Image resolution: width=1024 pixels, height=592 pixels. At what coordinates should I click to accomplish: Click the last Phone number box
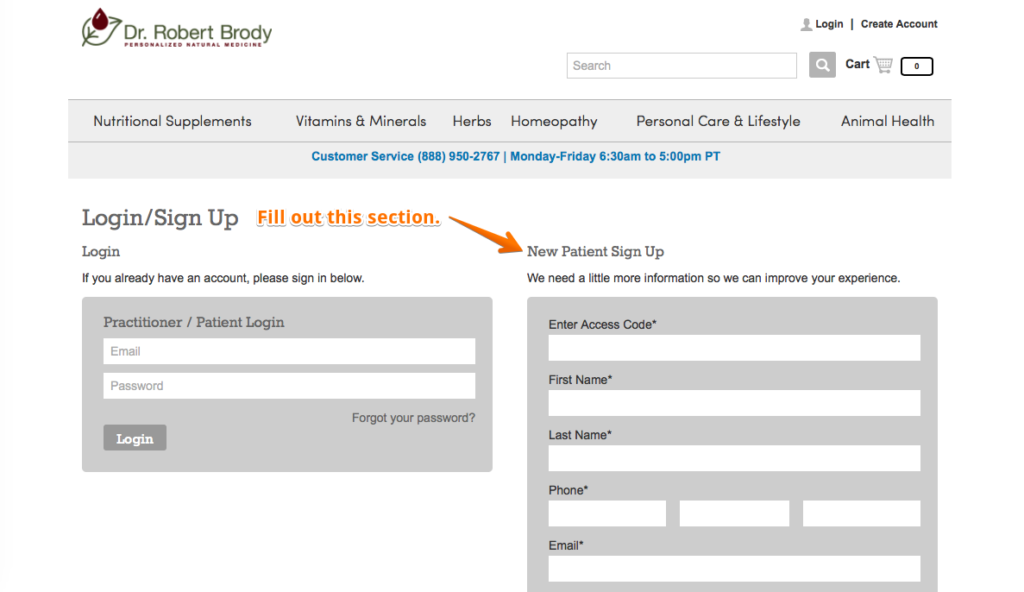(861, 514)
